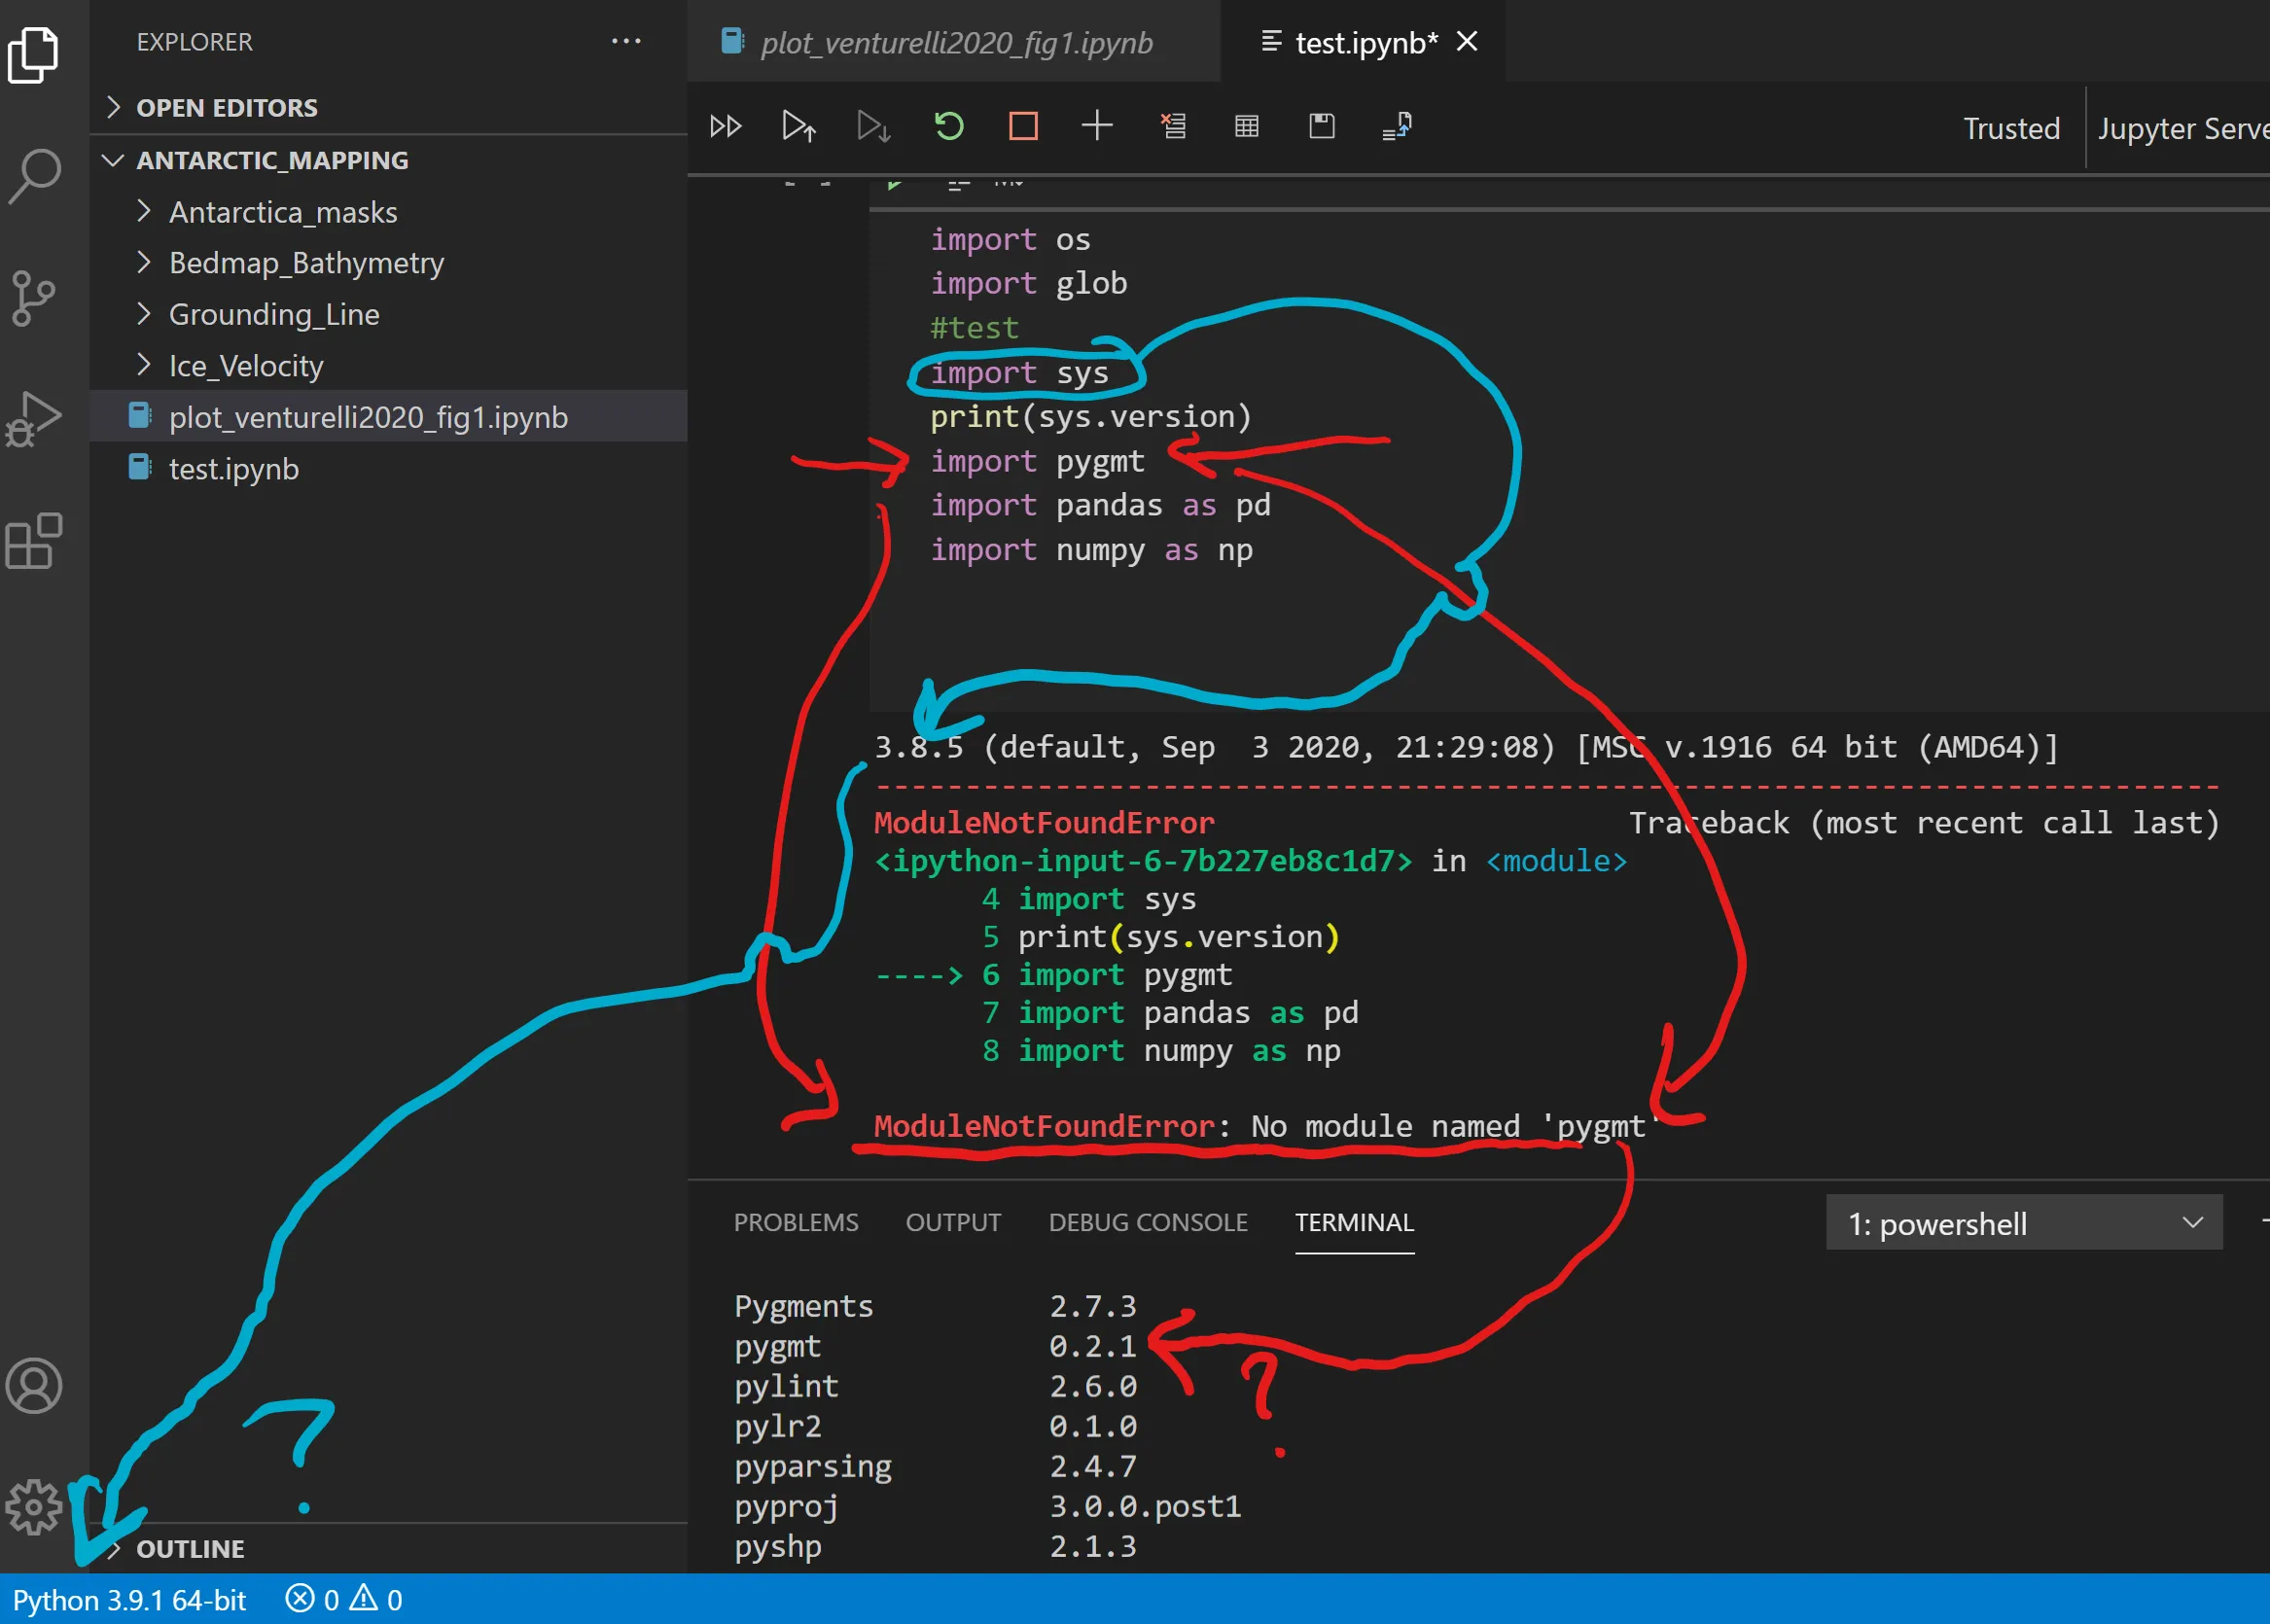
Task: Switch to the plot_venturelli2020_fig1.ipynb tab
Action: click(x=955, y=43)
